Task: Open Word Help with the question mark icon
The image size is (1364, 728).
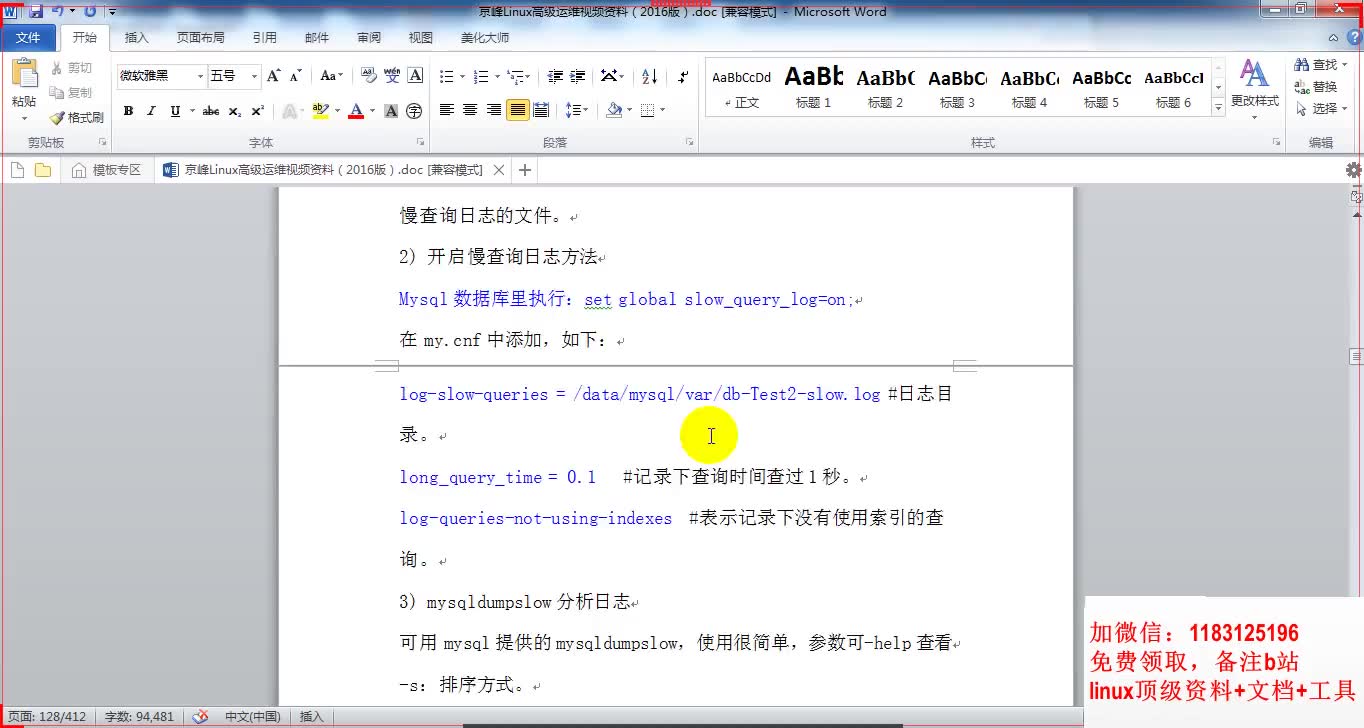Action: 1353,37
